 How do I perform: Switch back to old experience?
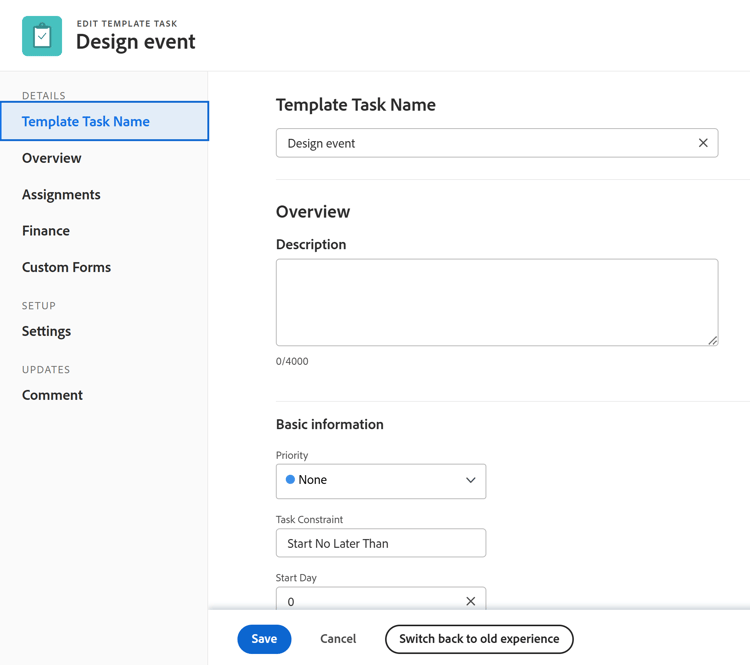pos(479,639)
